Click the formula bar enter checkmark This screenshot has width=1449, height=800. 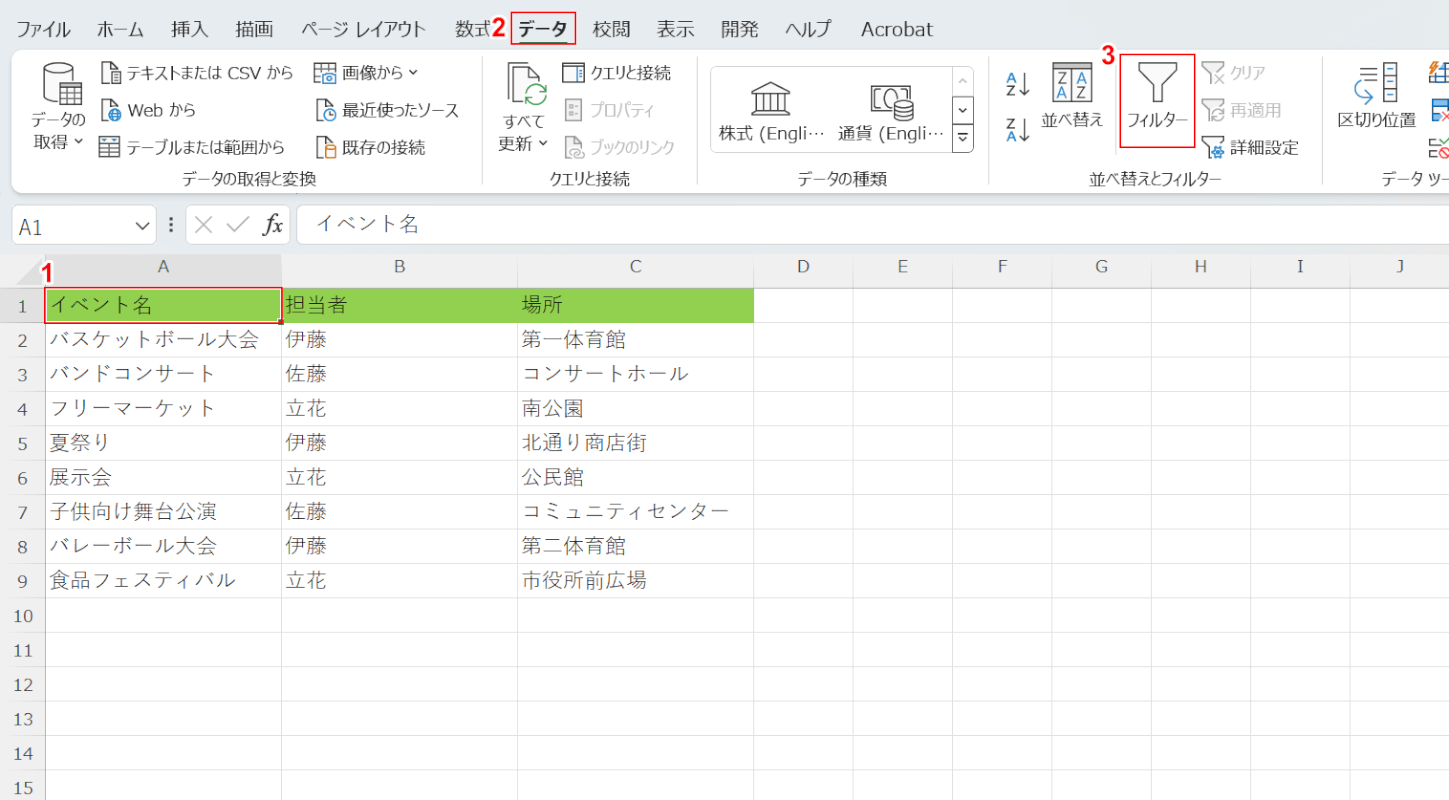point(238,225)
